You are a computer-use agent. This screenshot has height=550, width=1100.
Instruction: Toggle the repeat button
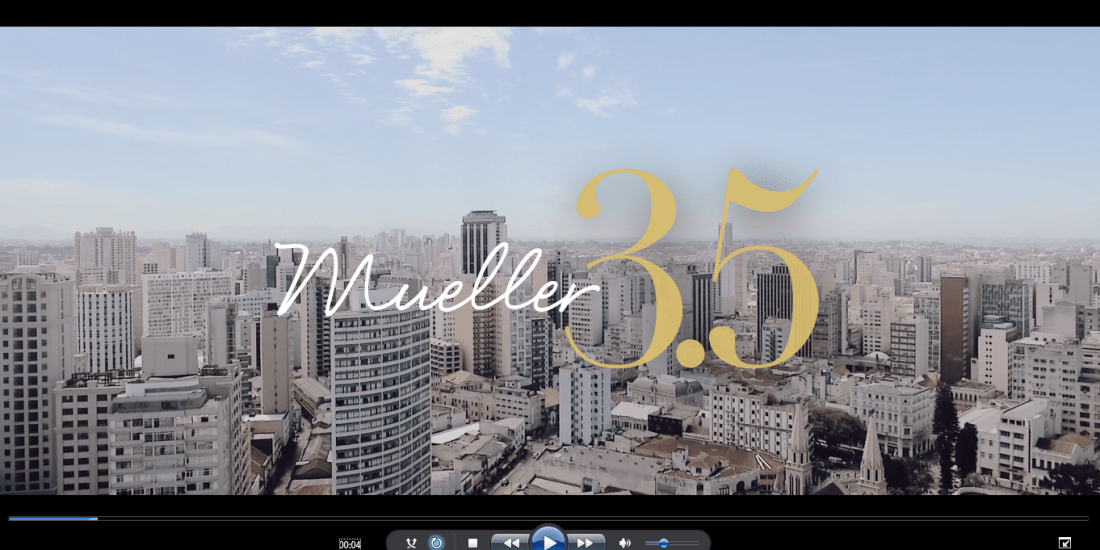[436, 543]
